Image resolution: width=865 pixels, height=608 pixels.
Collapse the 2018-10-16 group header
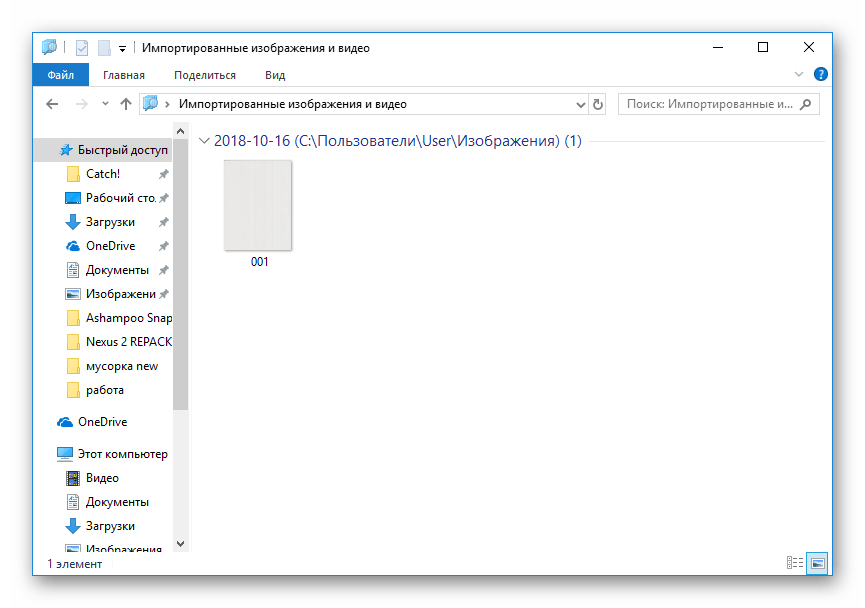tap(204, 141)
